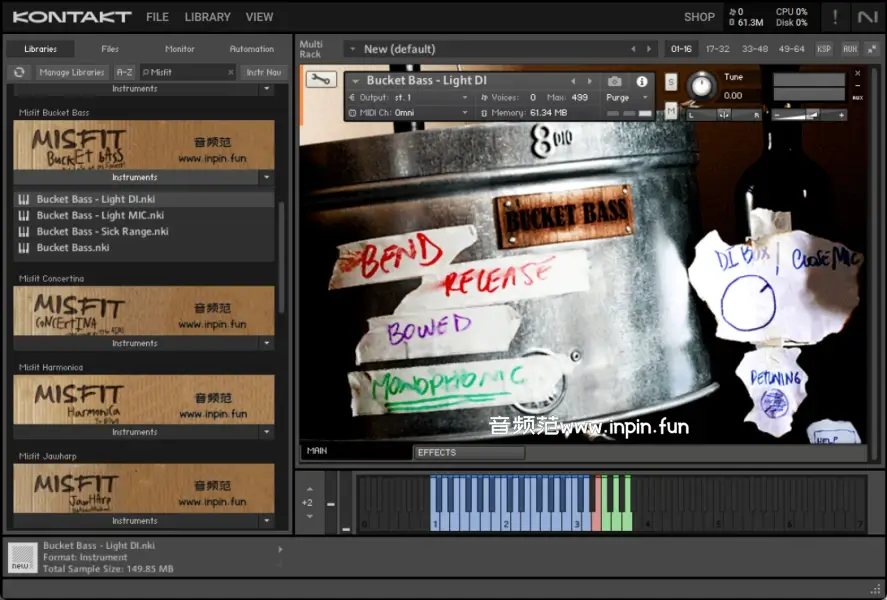Click the NI logo icon

[x=866, y=17]
